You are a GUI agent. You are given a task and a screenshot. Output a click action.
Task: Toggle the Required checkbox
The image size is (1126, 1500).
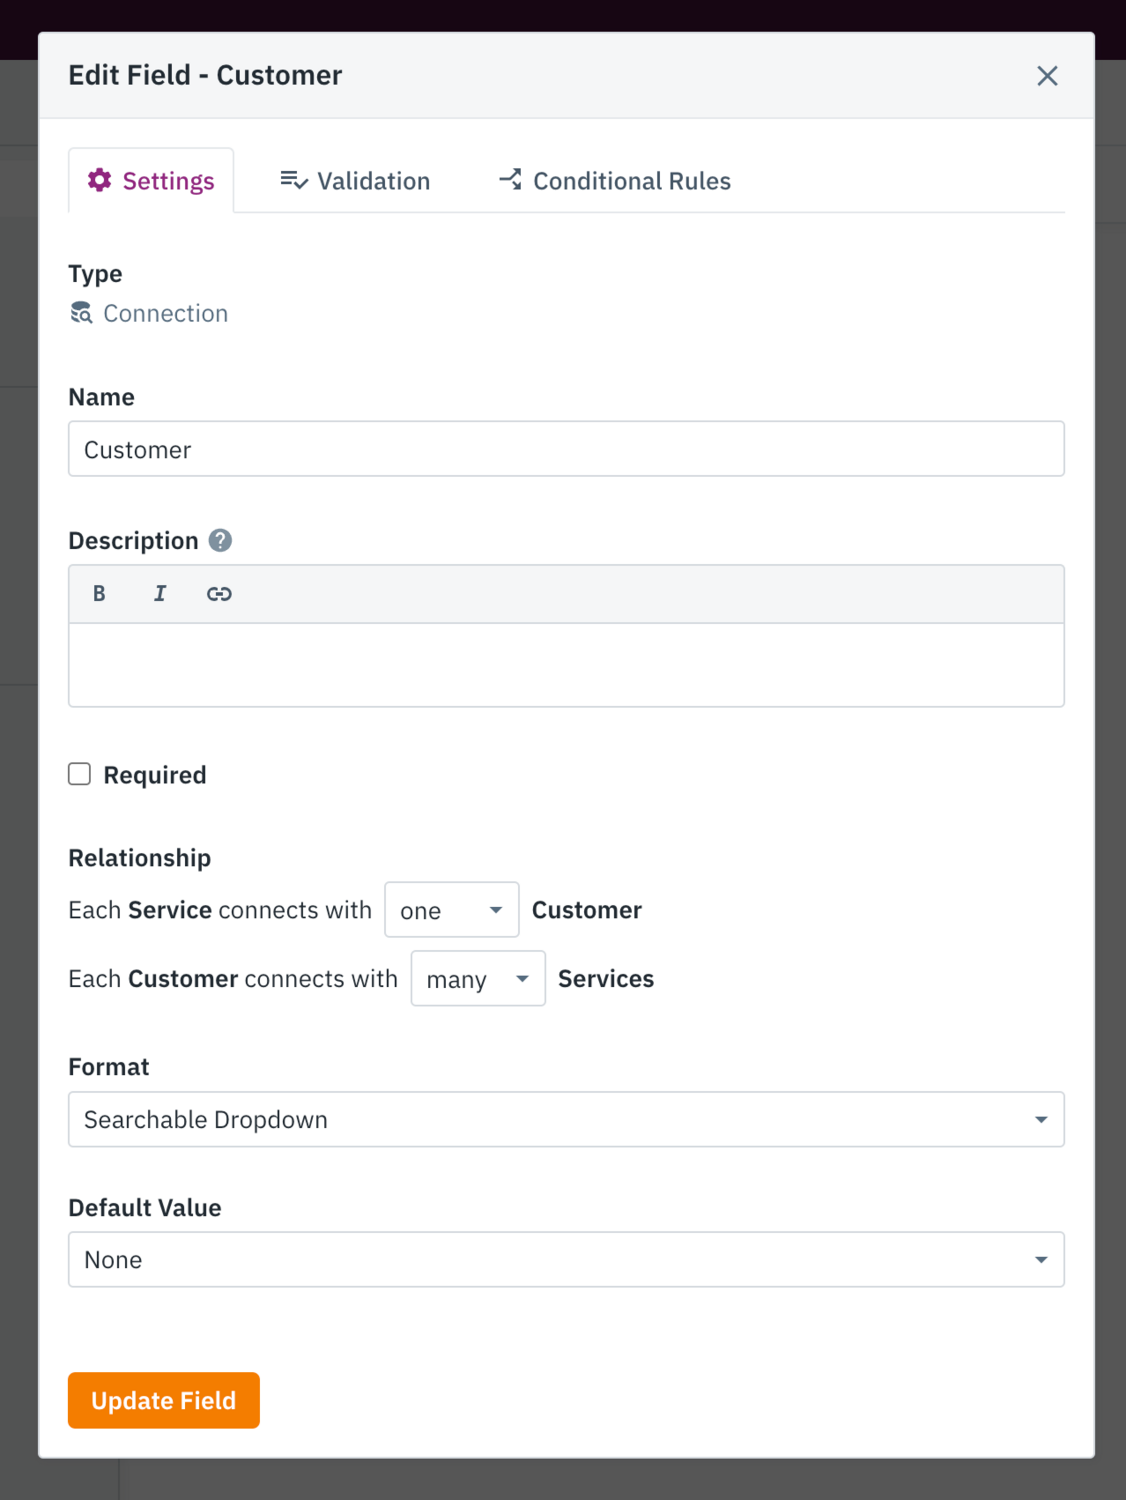[x=80, y=774]
